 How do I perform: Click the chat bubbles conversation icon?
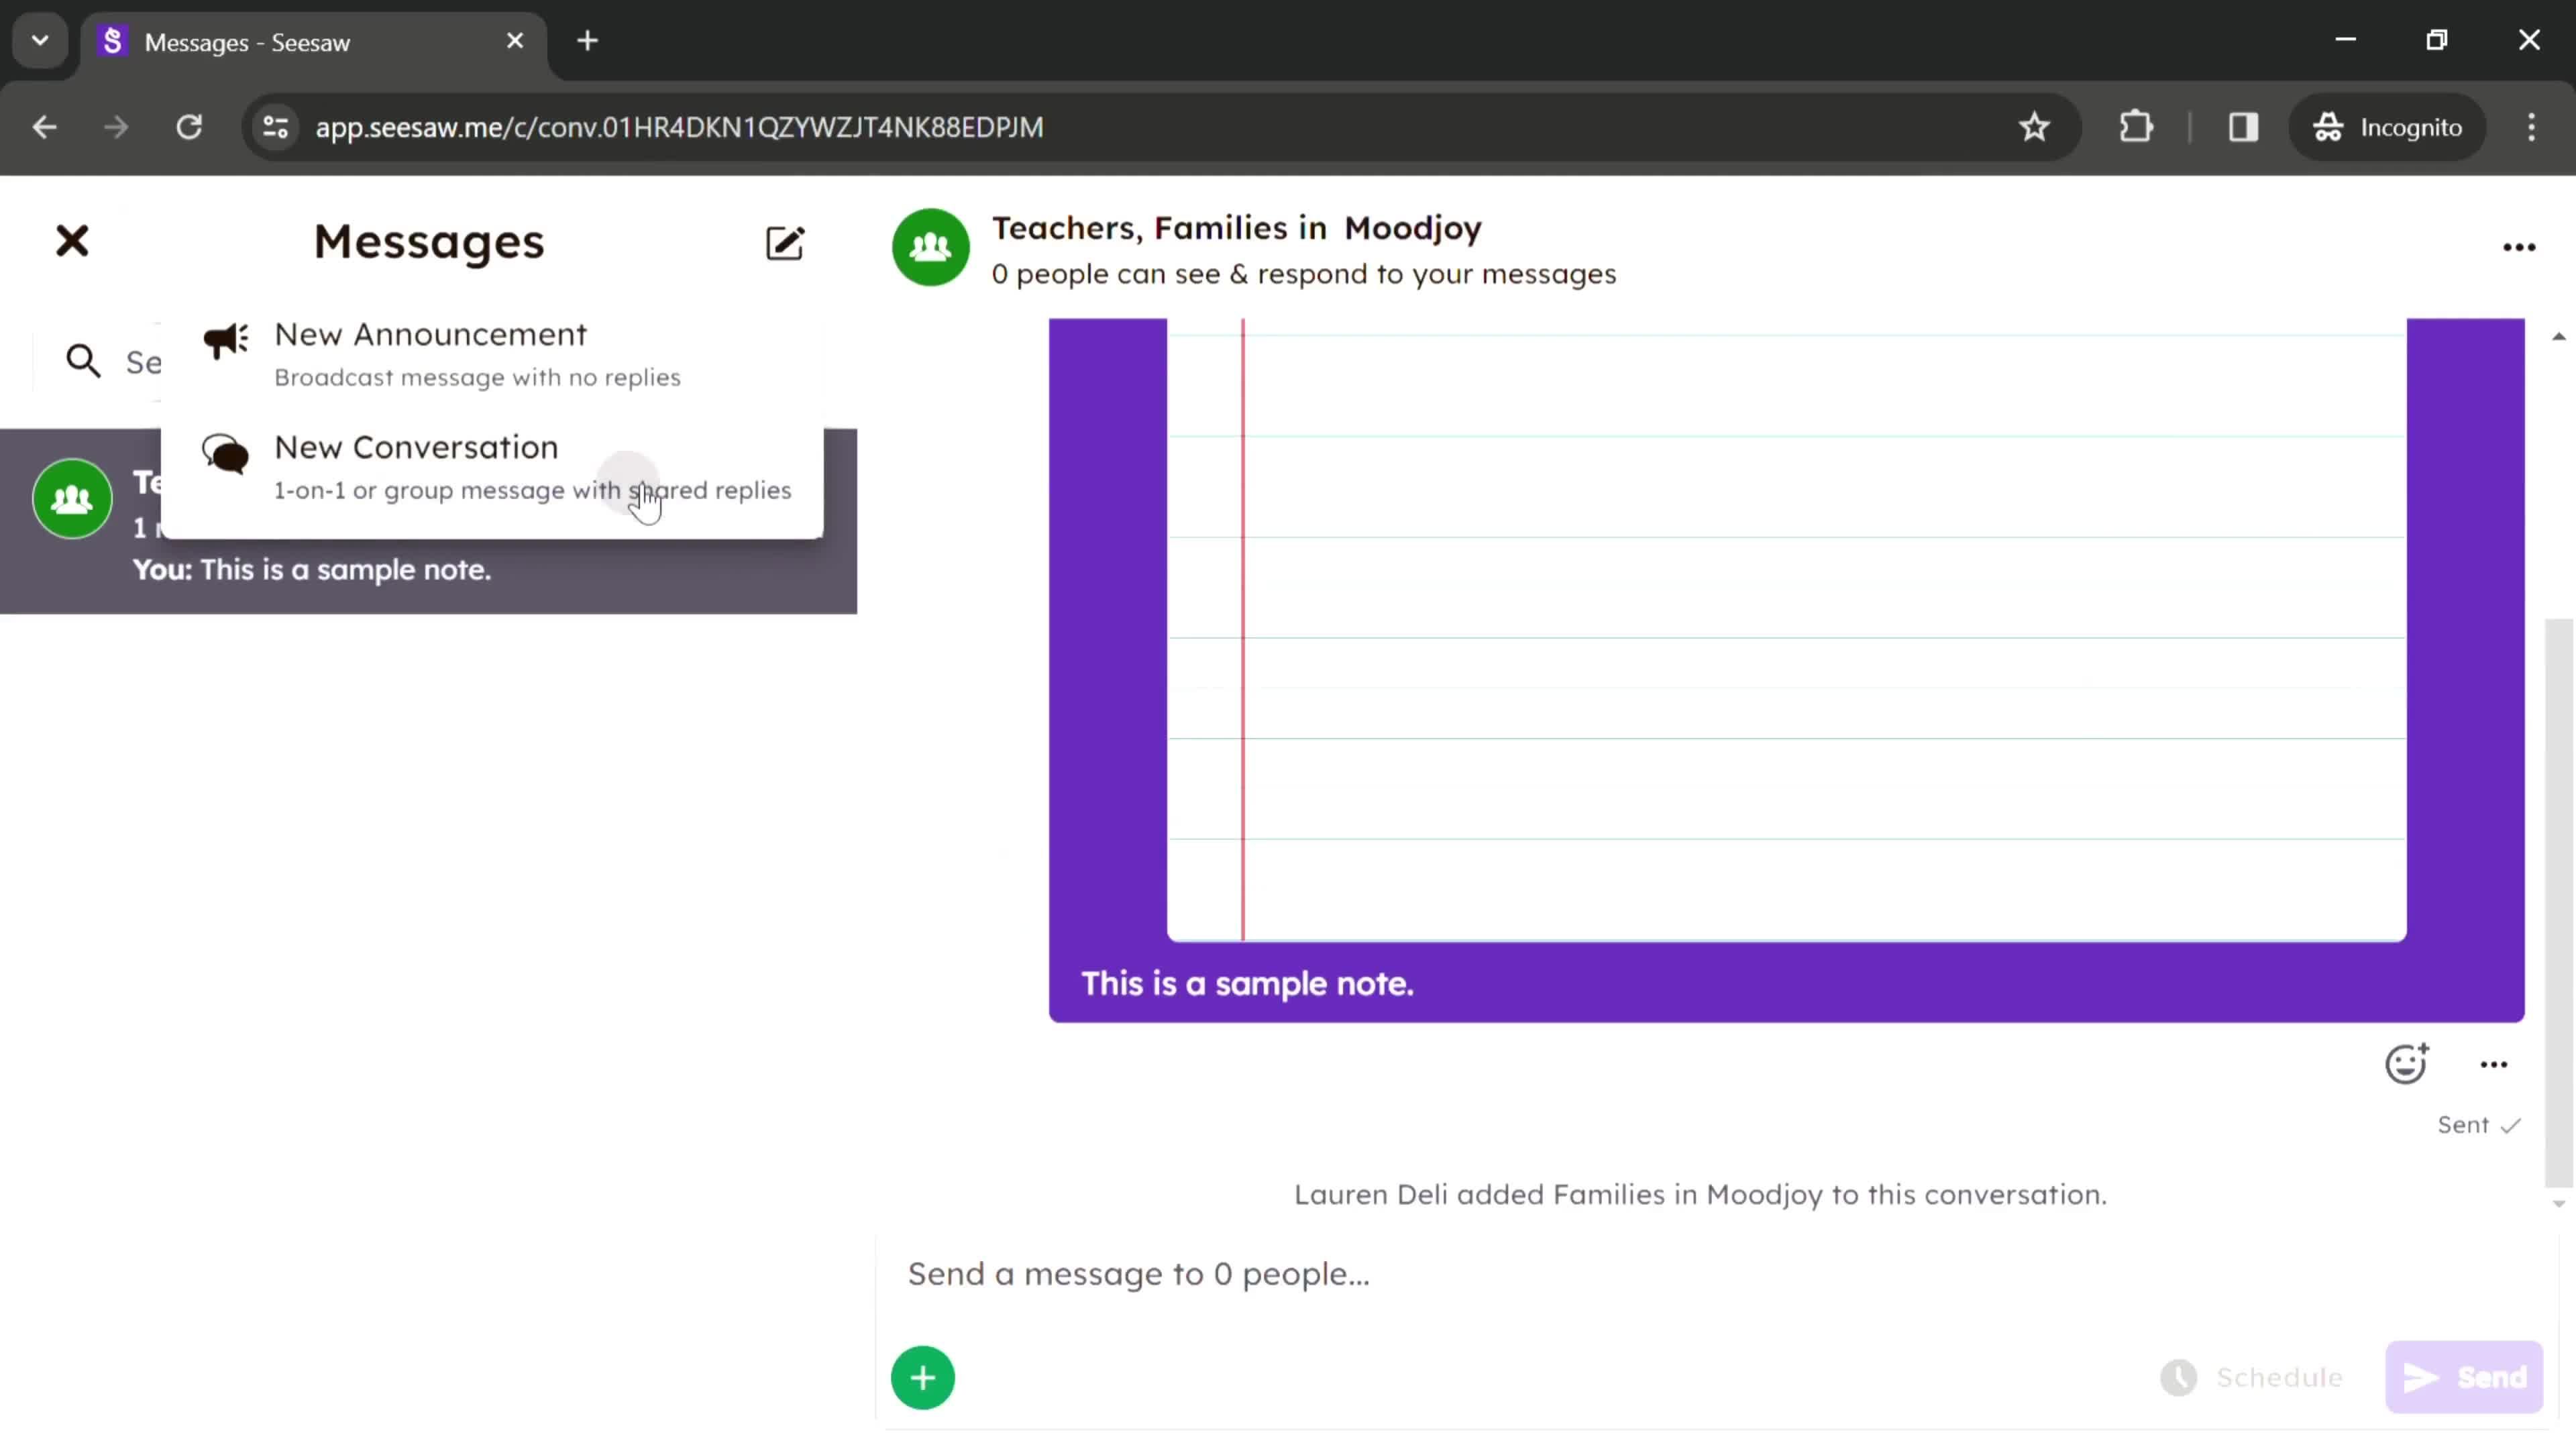point(226,454)
